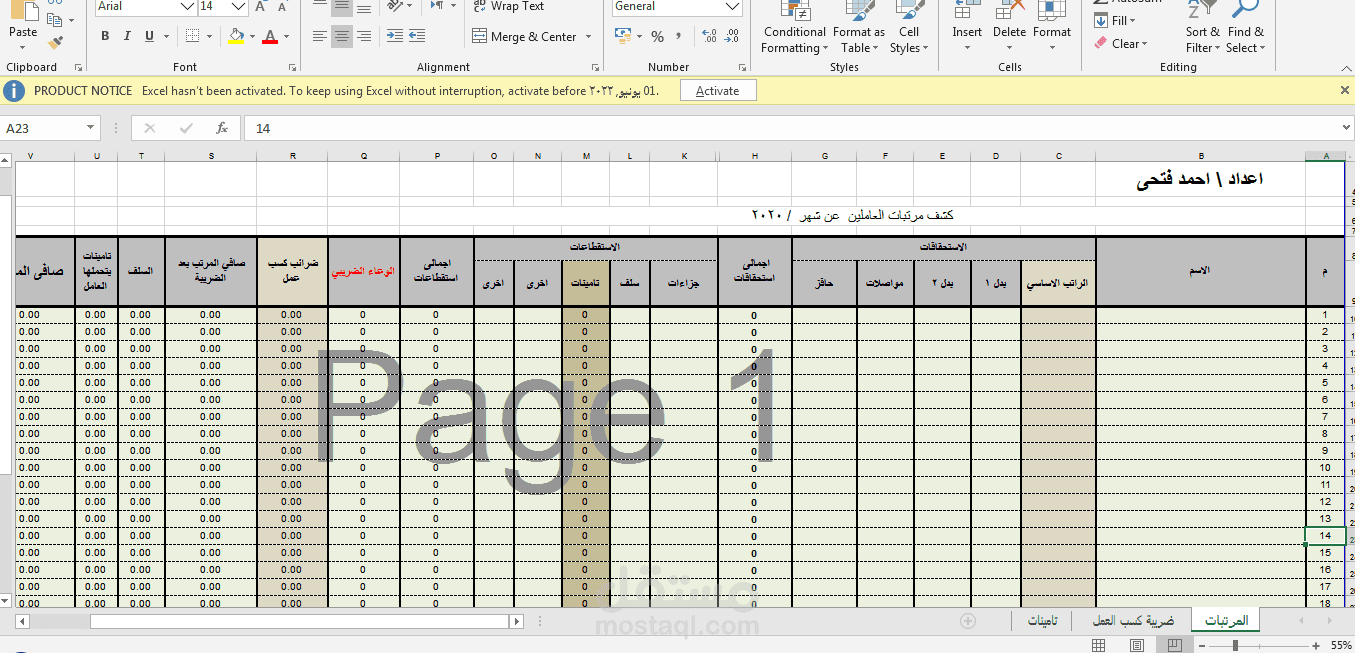Open the font size 14 dropdown
This screenshot has height=653, width=1355.
(238, 6)
